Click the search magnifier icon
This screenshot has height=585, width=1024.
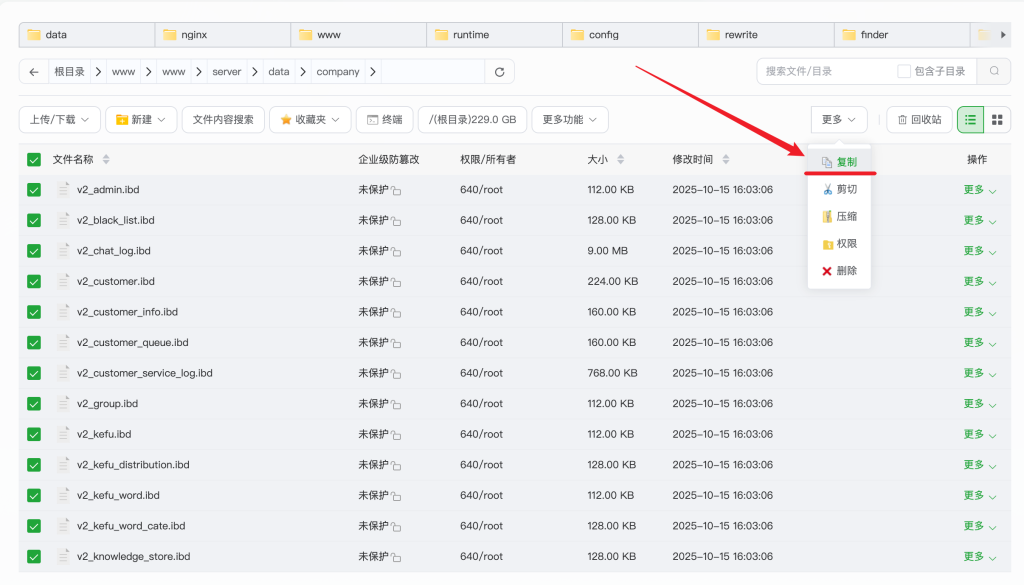(x=993, y=71)
